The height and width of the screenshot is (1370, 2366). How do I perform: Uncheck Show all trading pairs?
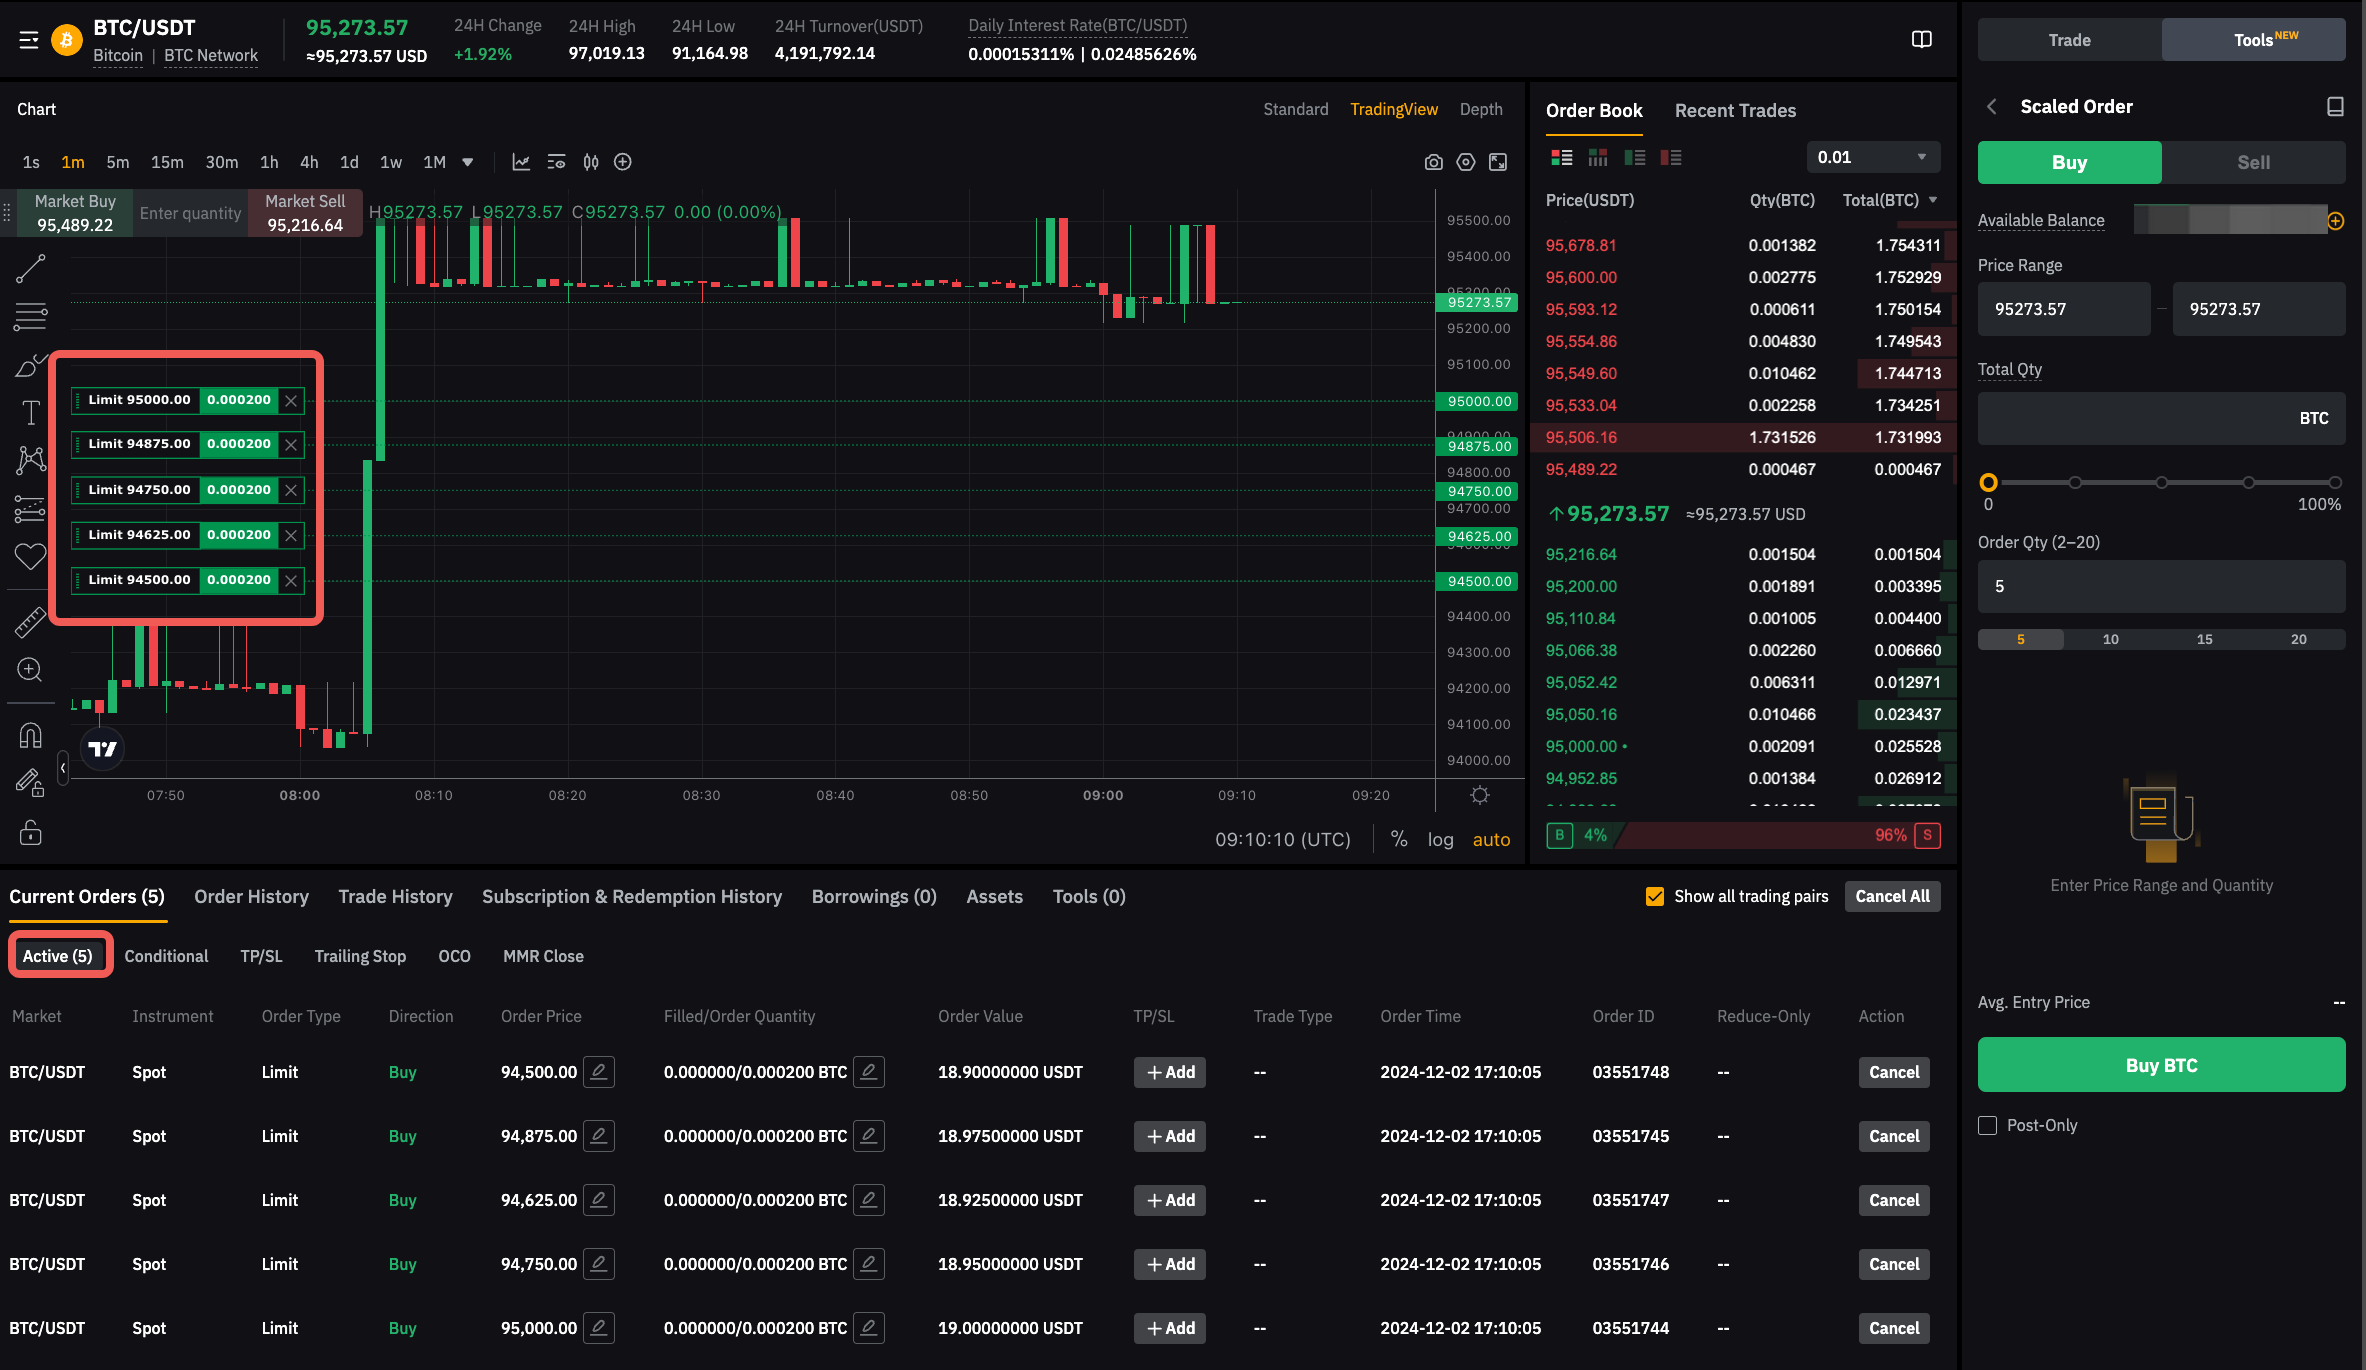pos(1655,896)
